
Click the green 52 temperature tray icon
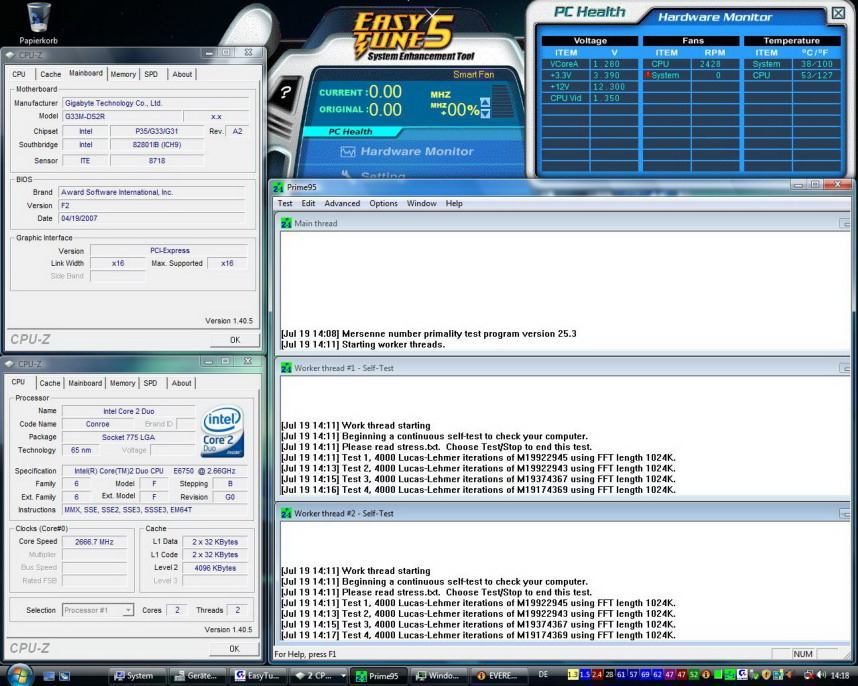coord(694,675)
